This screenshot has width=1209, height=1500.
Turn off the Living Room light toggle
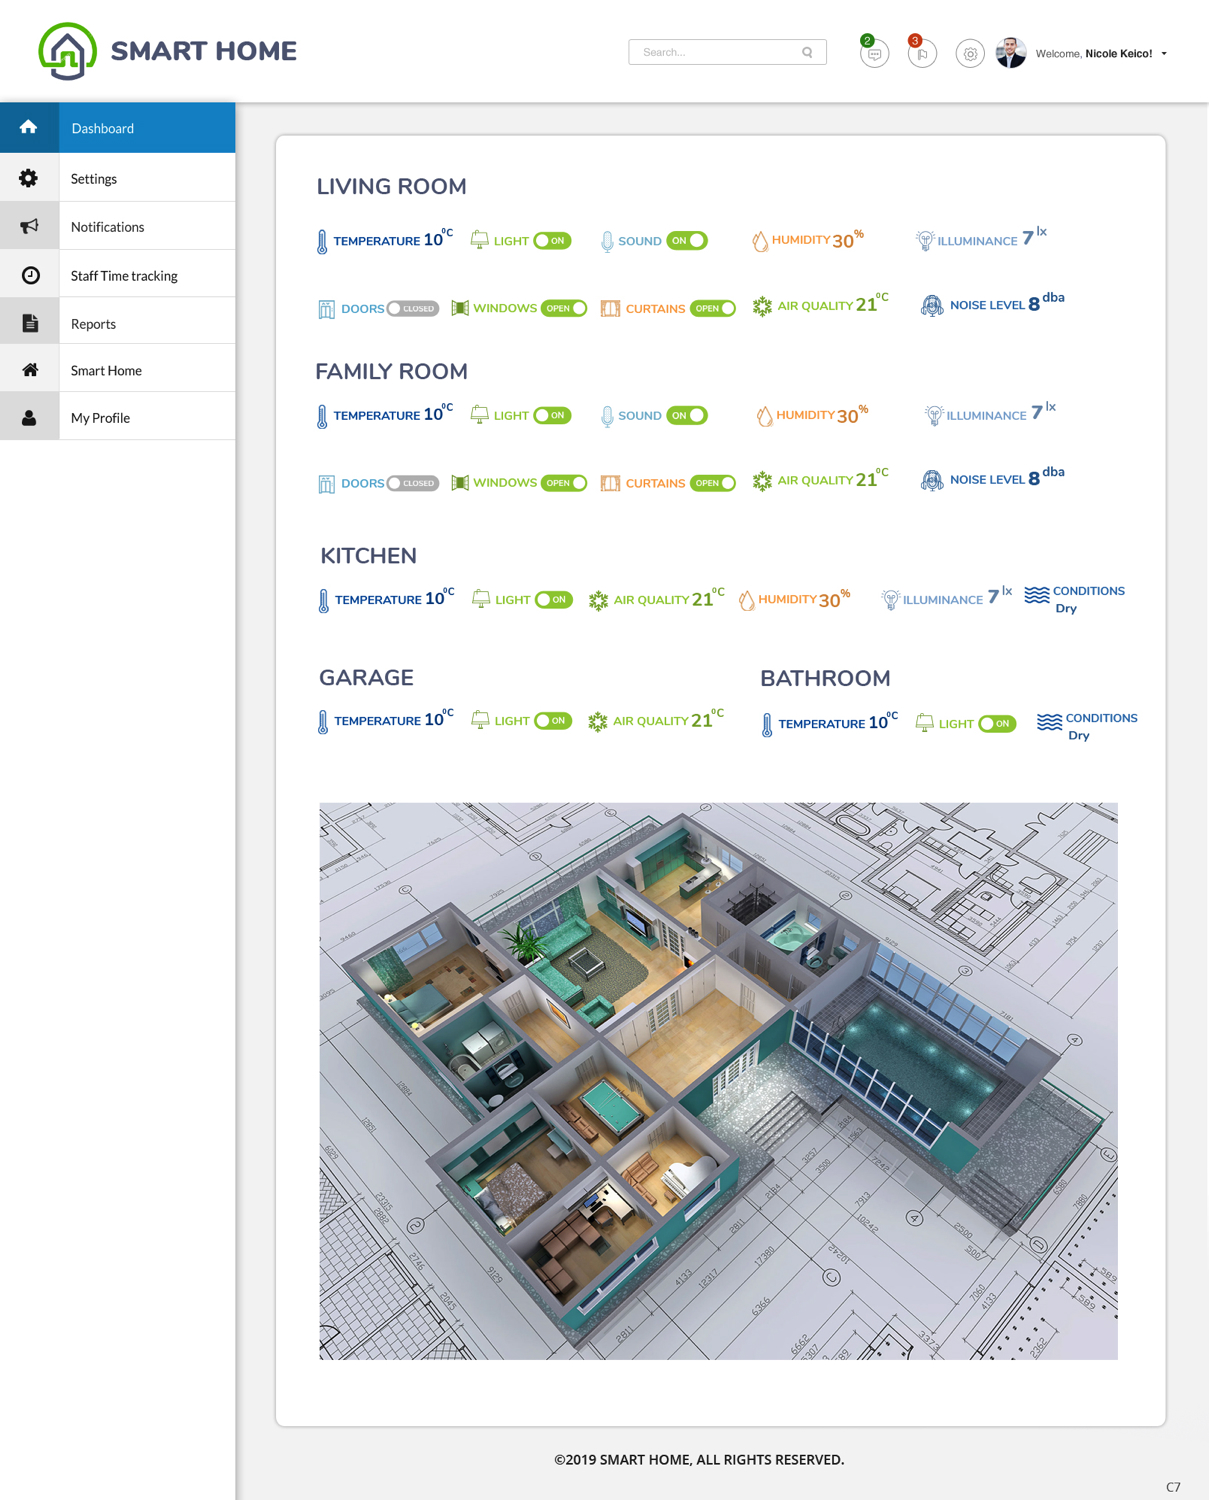(552, 241)
